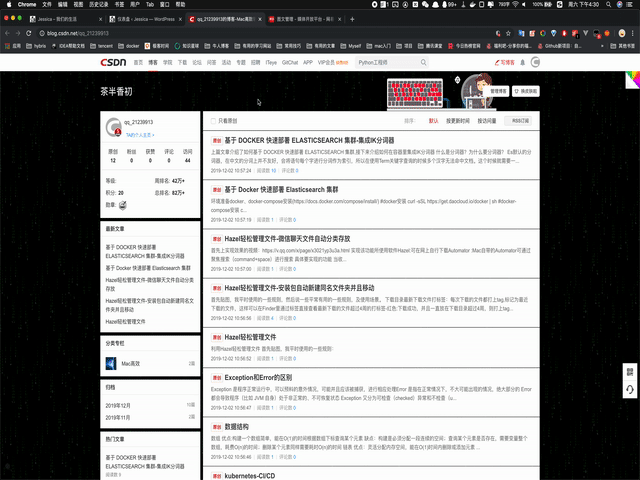The width and height of the screenshot is (640, 480).
Task: Click the RSS订阅 button
Action: point(519,120)
